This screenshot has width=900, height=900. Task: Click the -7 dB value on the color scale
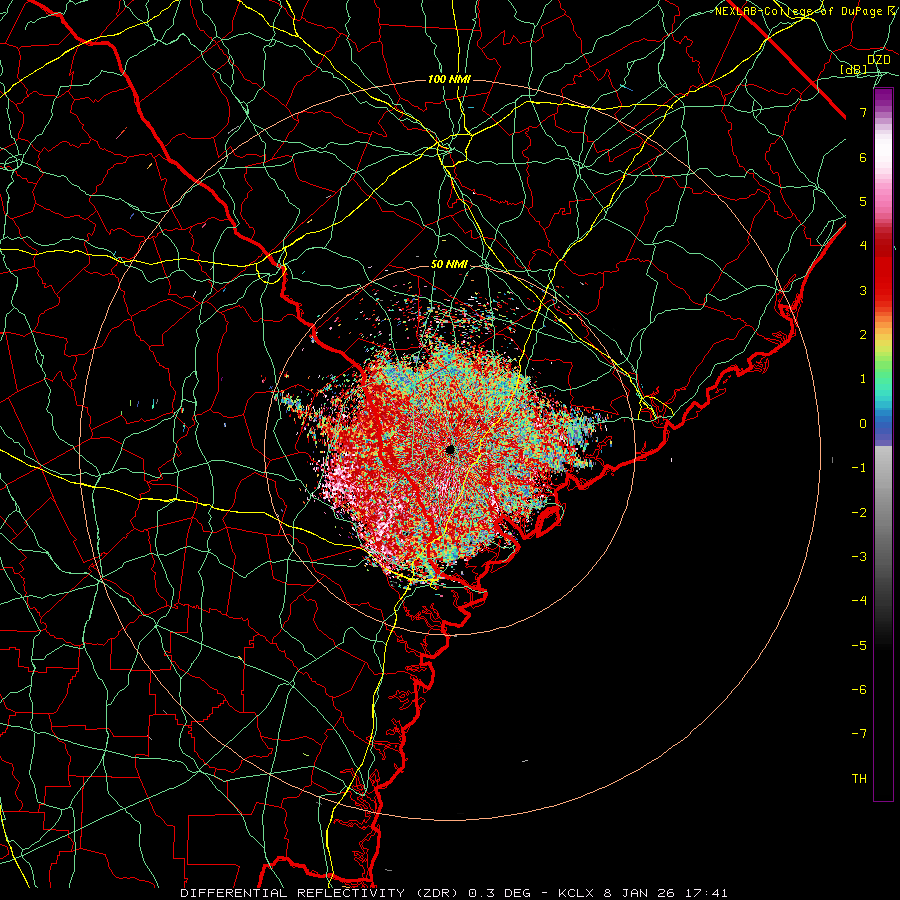coord(859,734)
